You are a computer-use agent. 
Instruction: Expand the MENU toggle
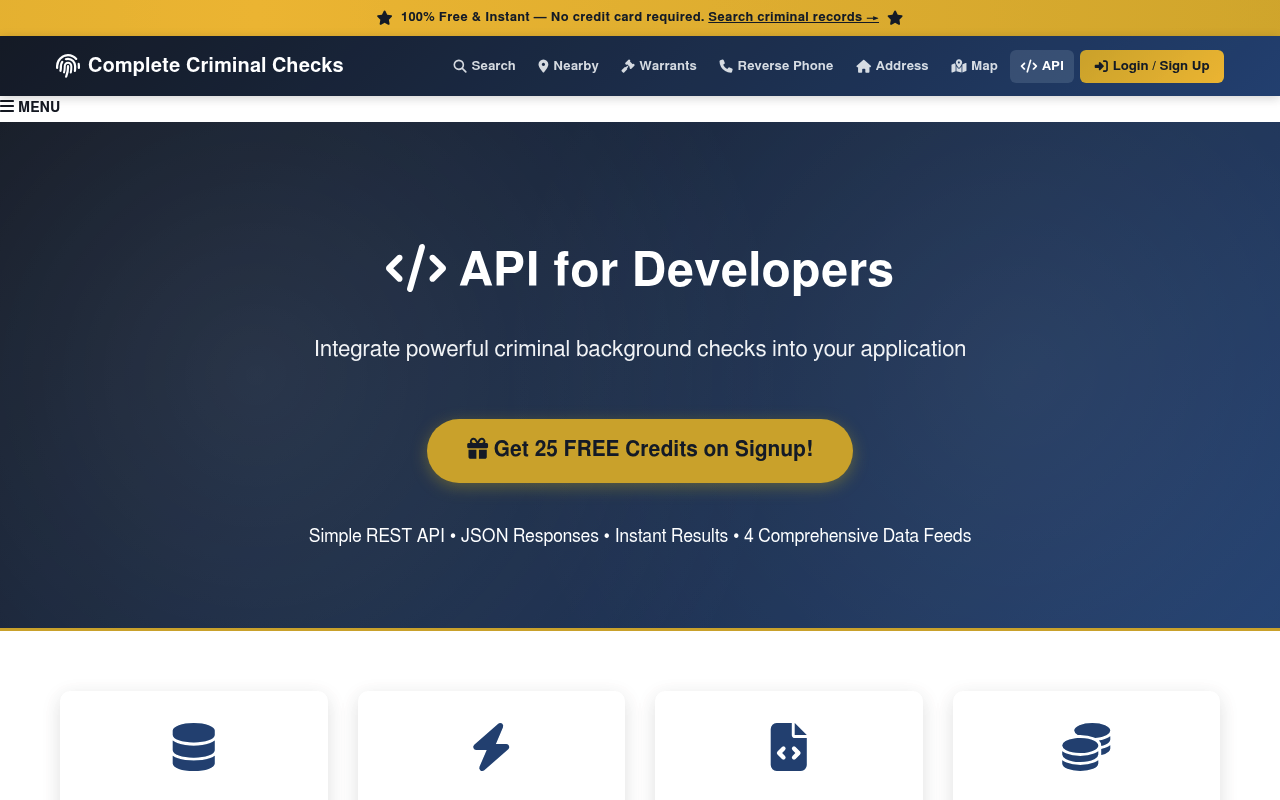click(x=30, y=107)
